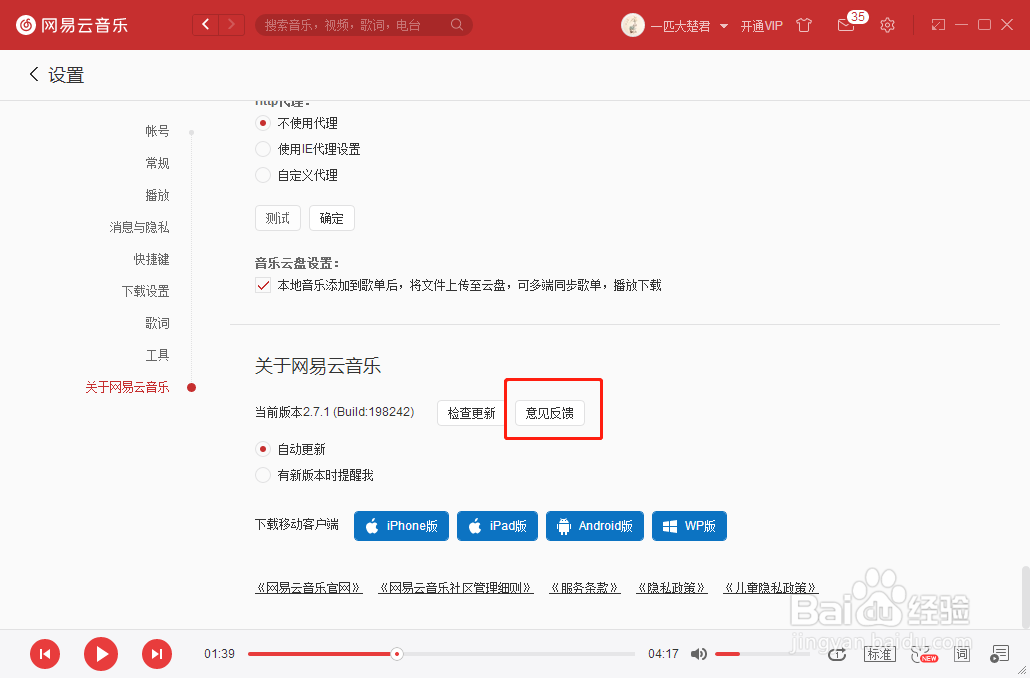Download the WP版 client
1030x678 pixels.
tap(689, 526)
